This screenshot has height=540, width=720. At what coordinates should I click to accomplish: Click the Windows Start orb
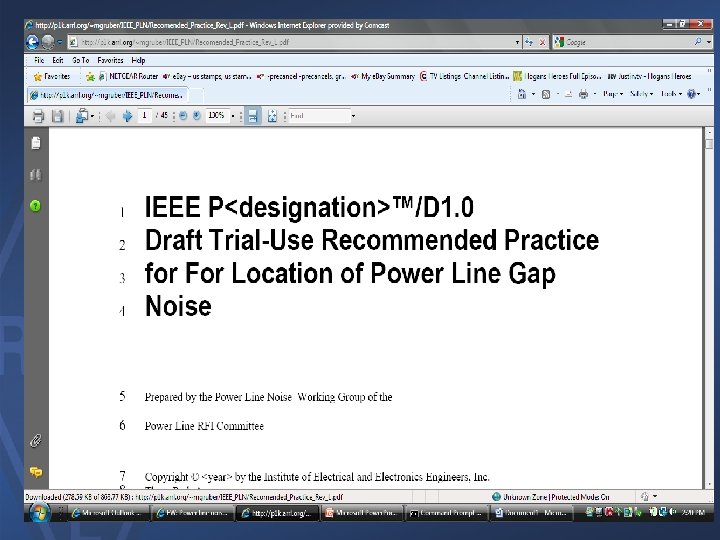pos(39,512)
